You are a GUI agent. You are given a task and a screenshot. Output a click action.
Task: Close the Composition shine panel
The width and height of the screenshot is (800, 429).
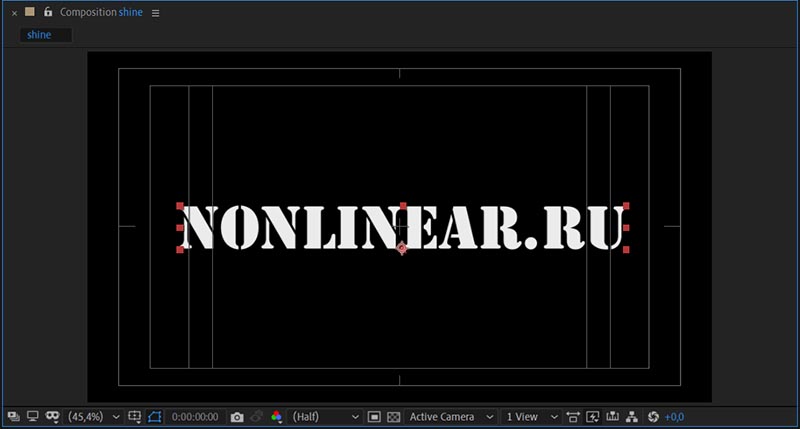point(14,13)
